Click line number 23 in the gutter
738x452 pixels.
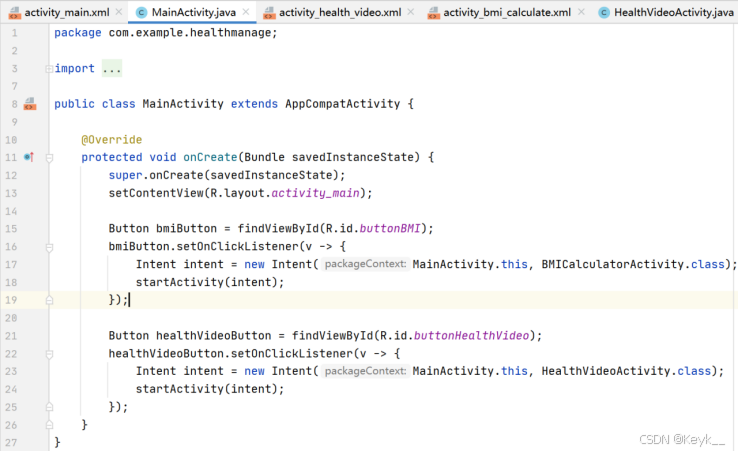click(11, 371)
